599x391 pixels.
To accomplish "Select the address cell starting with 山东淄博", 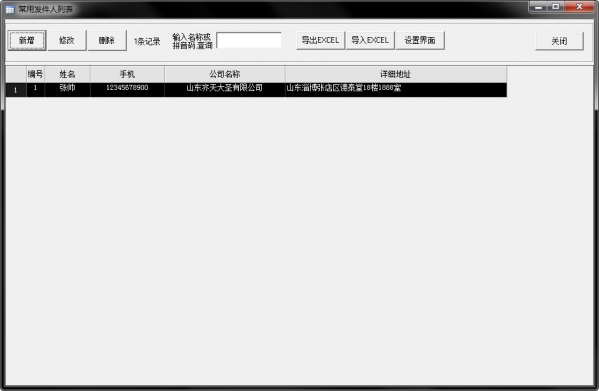I will point(396,90).
